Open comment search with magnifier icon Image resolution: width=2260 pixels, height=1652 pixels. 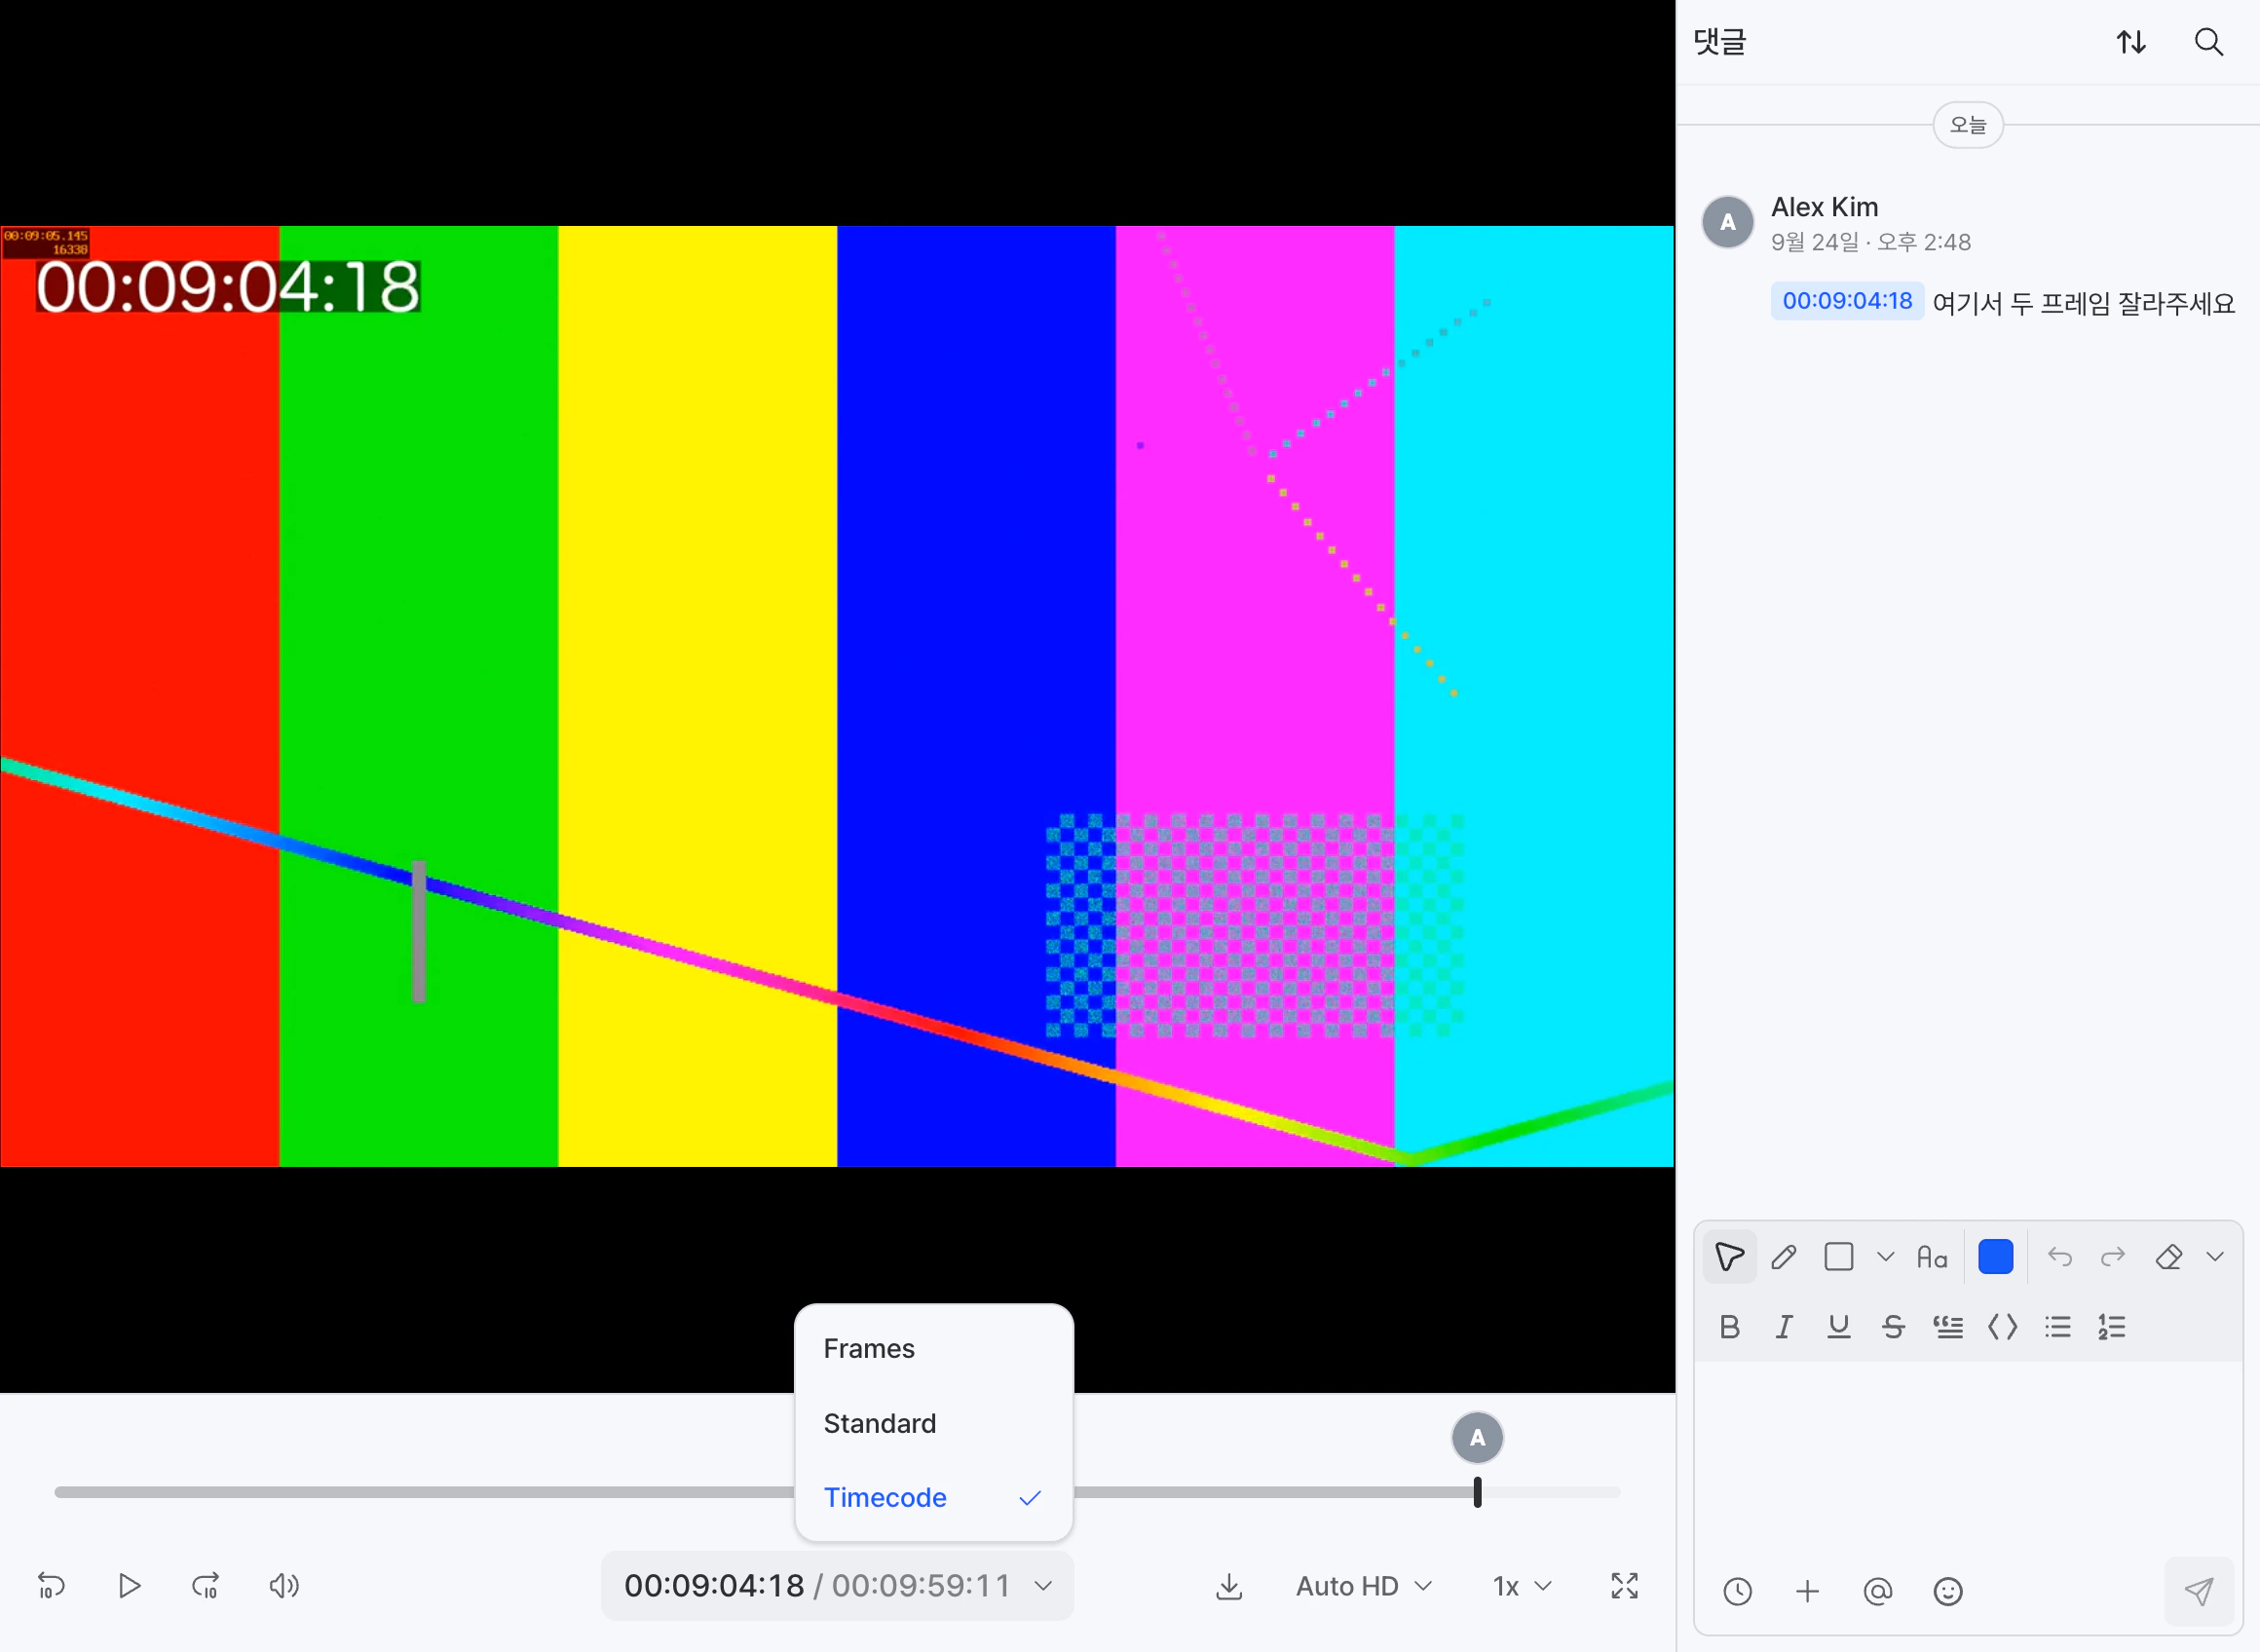point(2208,42)
